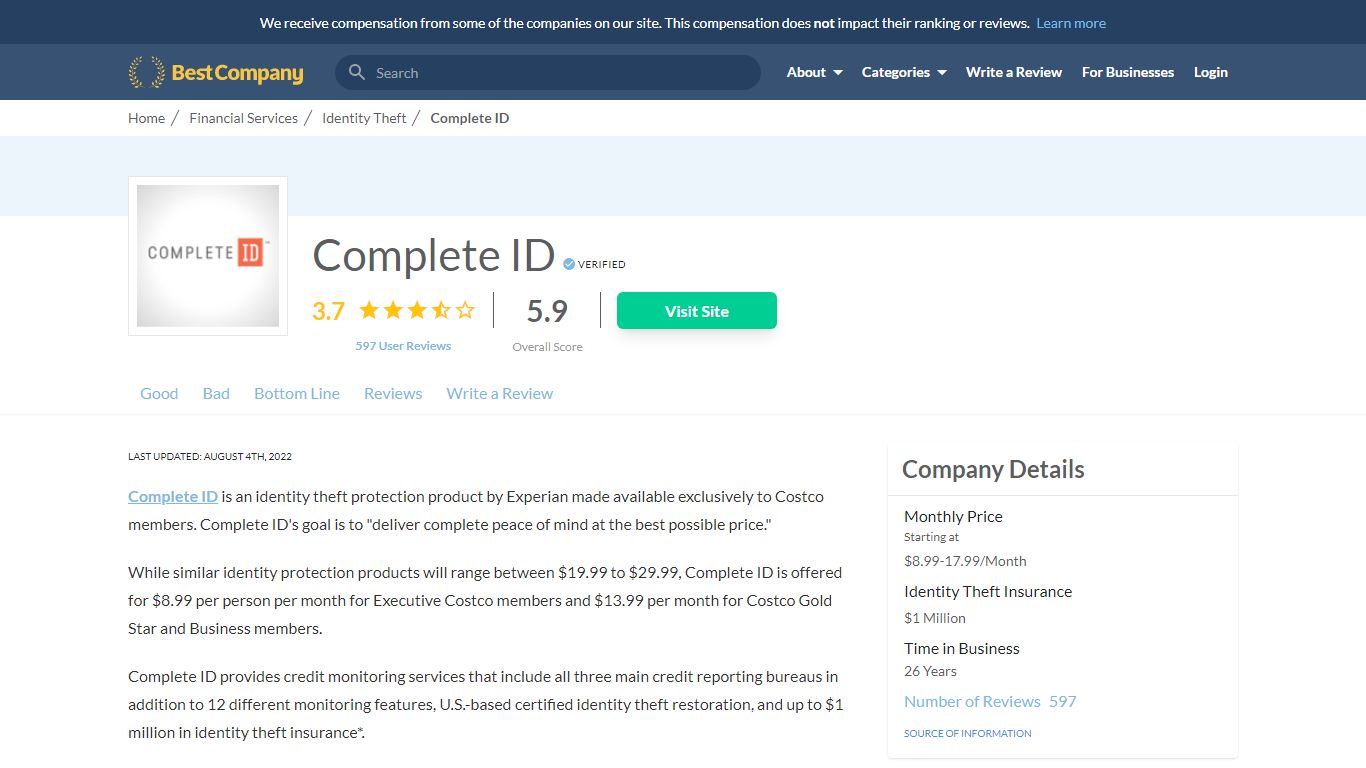Click the 3.7 rating number
The image size is (1366, 768).
328,311
